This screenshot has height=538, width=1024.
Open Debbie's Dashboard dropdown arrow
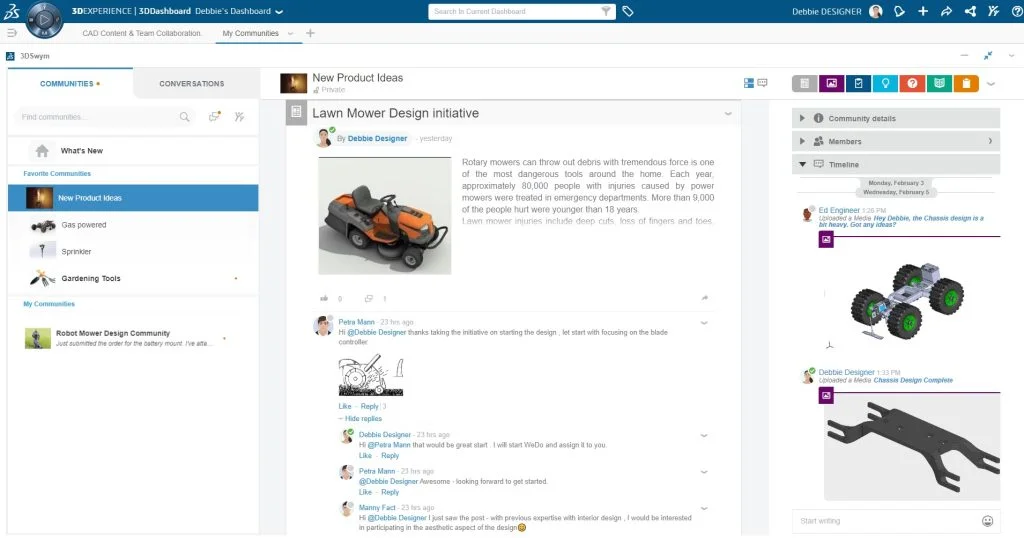[279, 12]
